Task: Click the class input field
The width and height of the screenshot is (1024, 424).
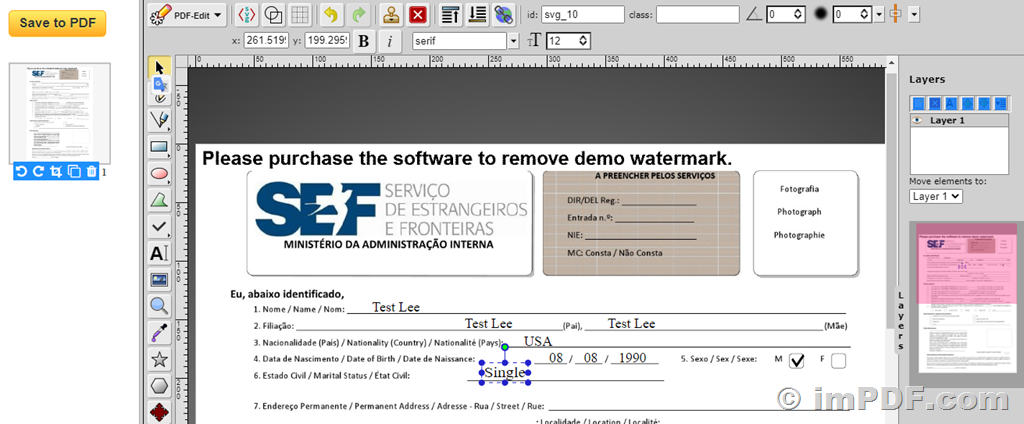Action: point(697,14)
